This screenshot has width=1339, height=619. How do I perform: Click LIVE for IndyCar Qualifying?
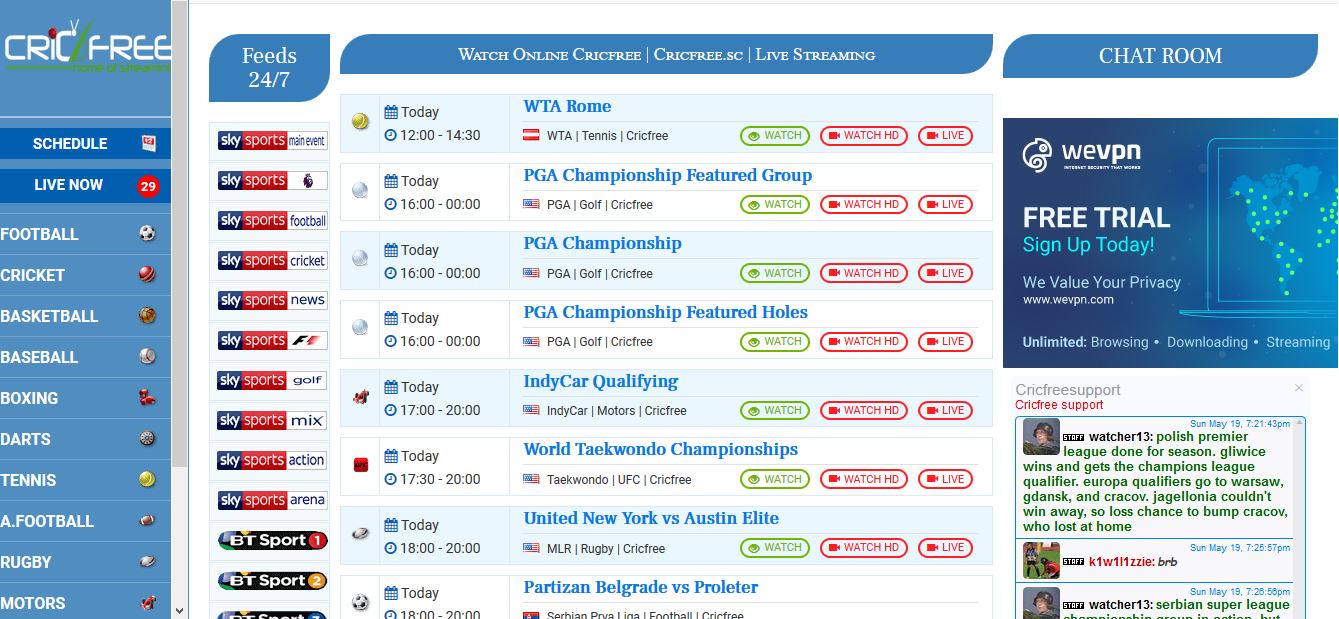945,410
